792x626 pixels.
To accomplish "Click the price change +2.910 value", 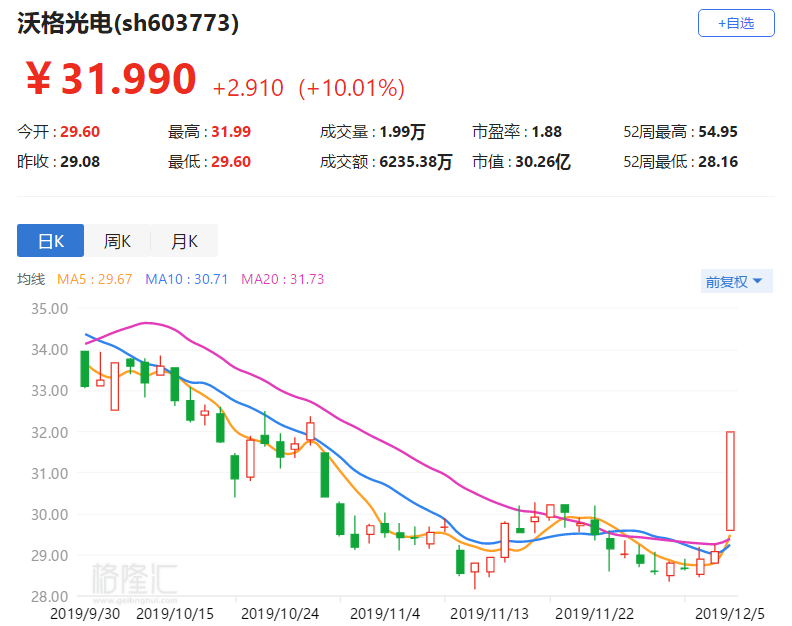I will tap(248, 88).
